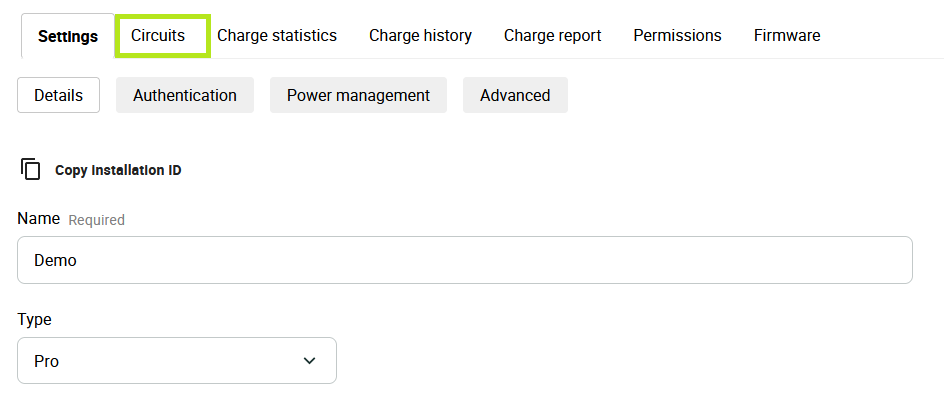Open the Circuits tab
This screenshot has height=406, width=944.
click(158, 36)
